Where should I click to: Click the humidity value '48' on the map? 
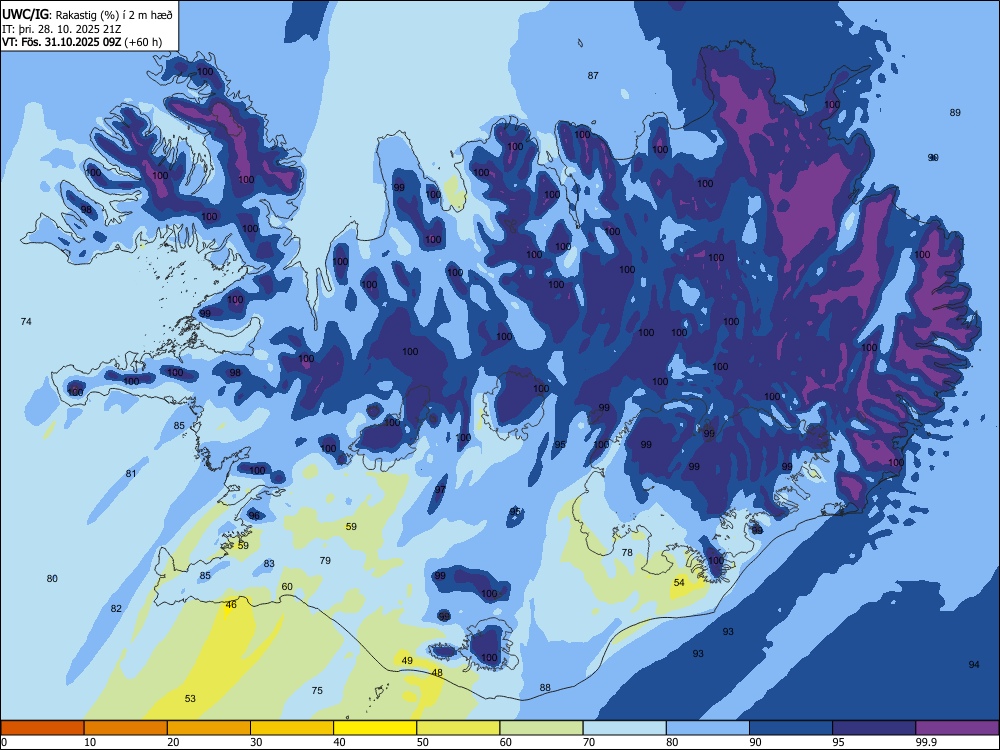click(437, 673)
